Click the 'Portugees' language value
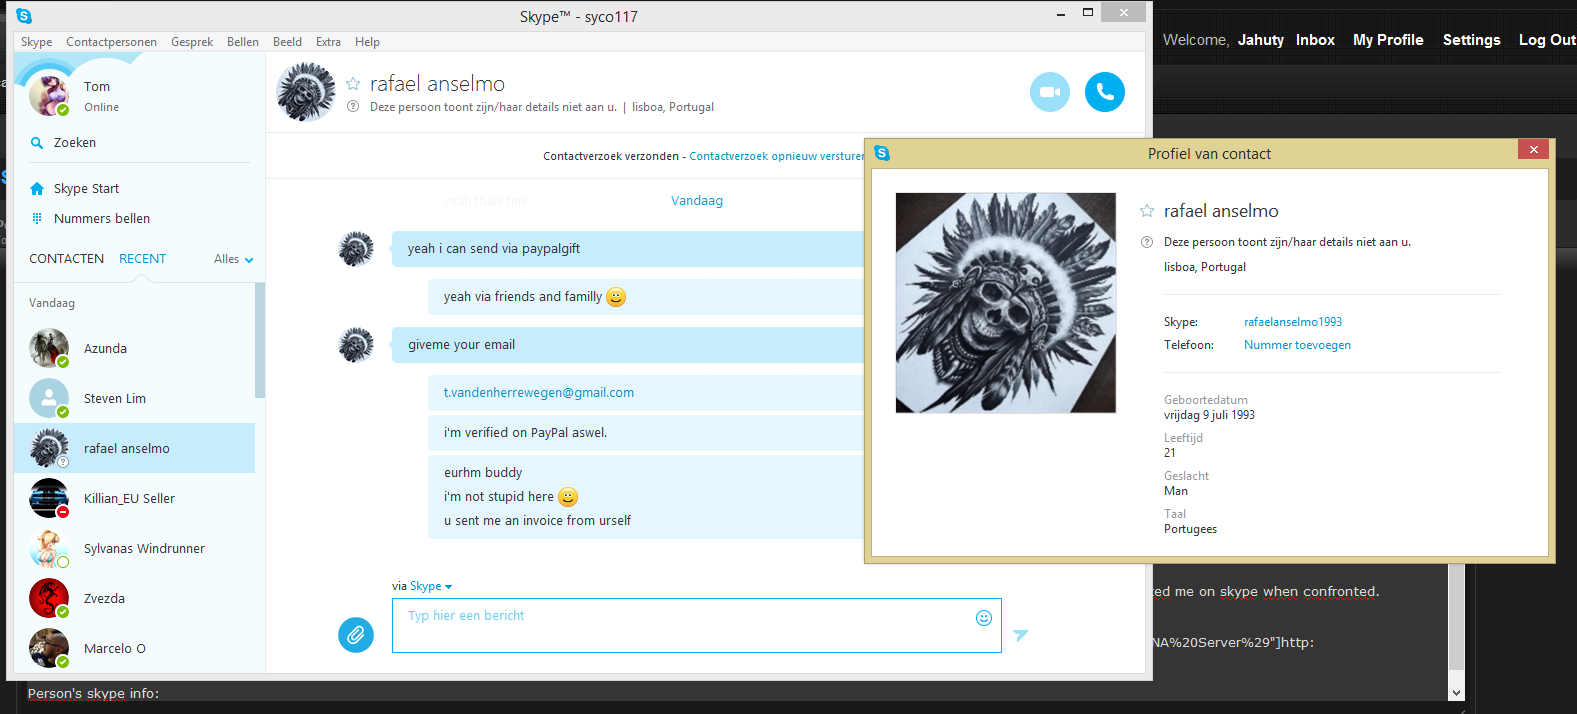 point(1190,529)
